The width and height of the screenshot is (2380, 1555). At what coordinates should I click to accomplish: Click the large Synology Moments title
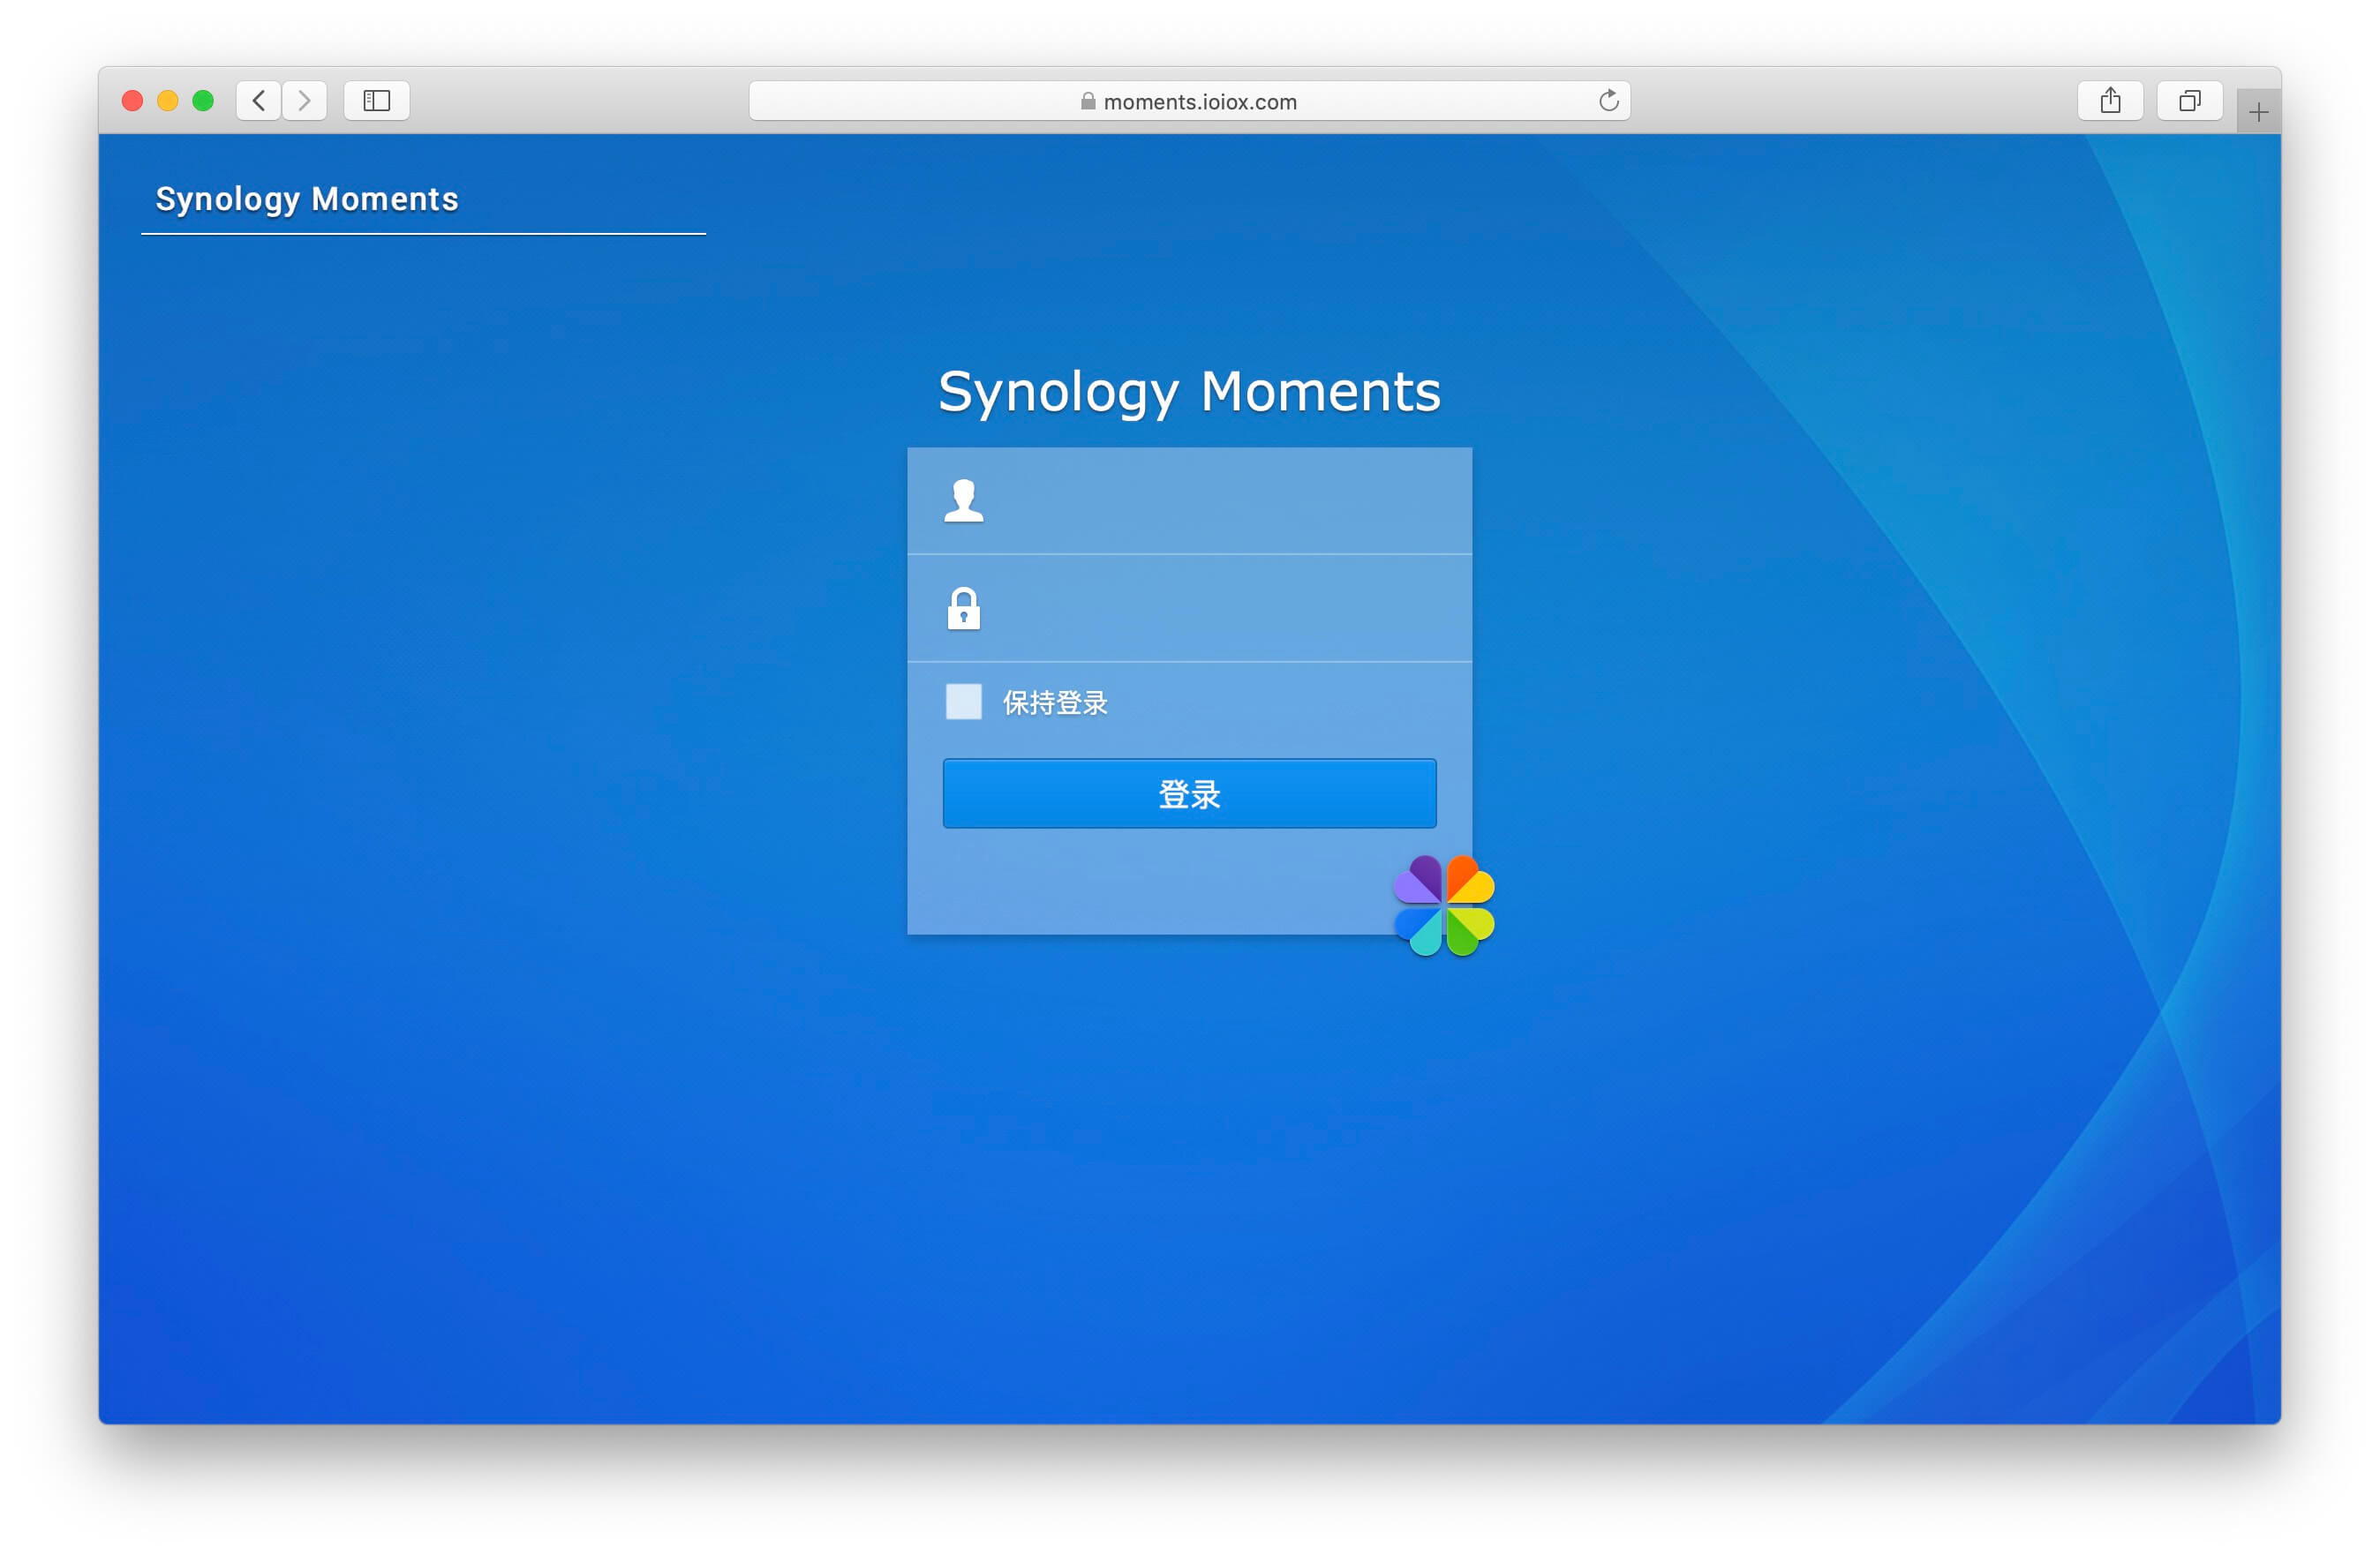click(x=1189, y=391)
